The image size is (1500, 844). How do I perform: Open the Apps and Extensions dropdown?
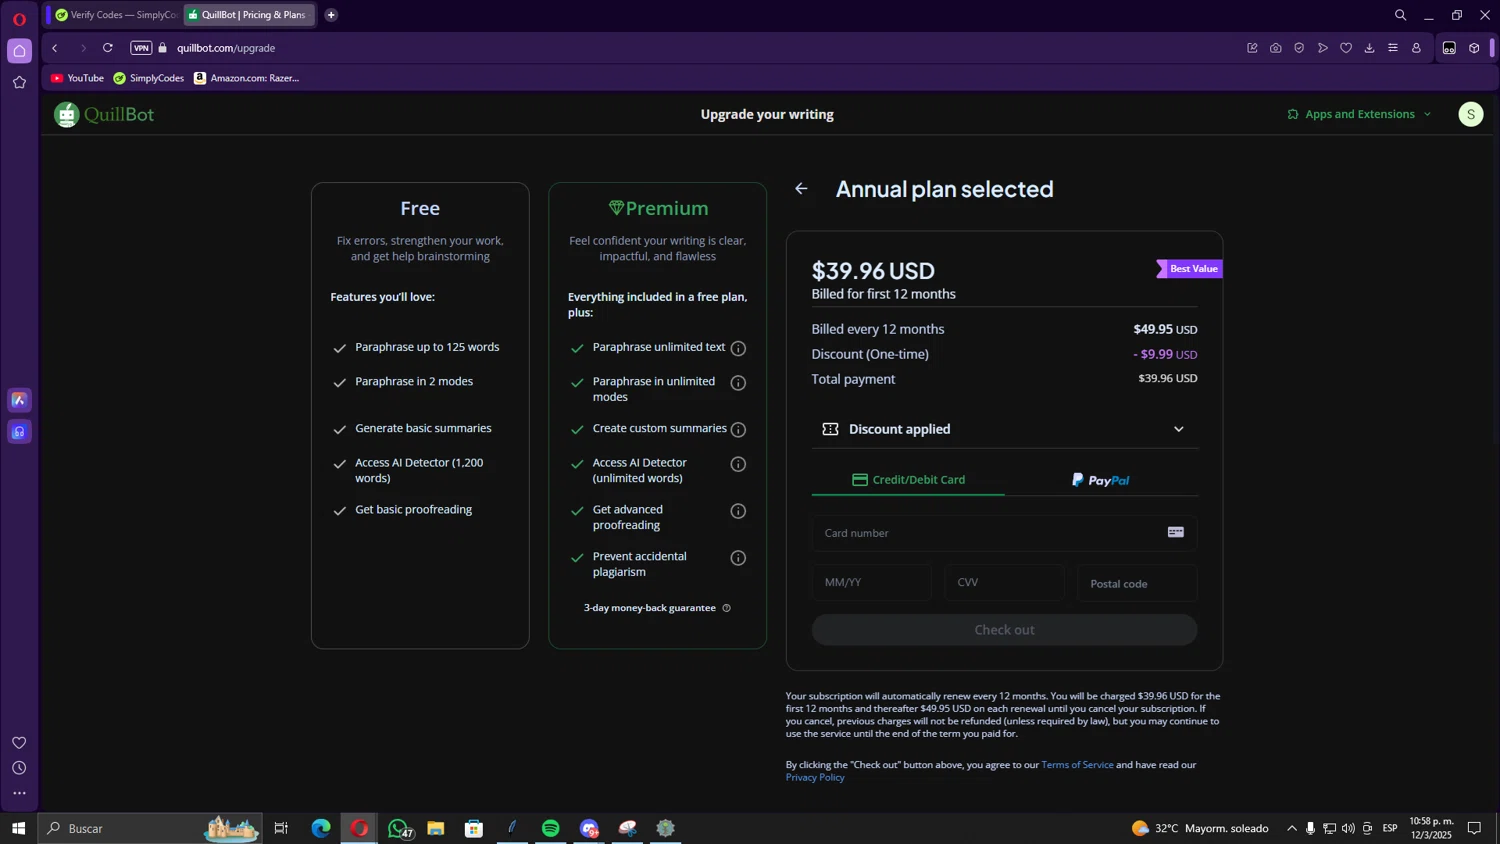coord(1359,114)
